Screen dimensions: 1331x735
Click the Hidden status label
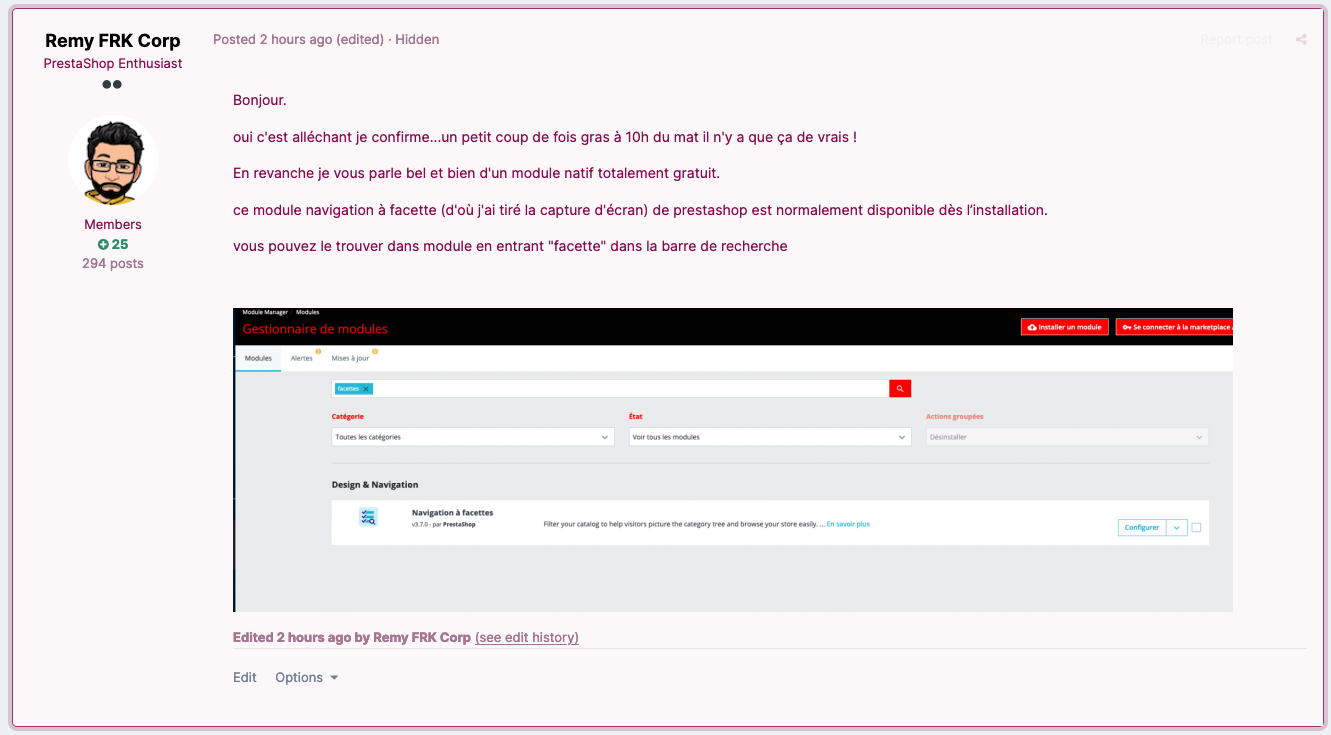tap(417, 40)
